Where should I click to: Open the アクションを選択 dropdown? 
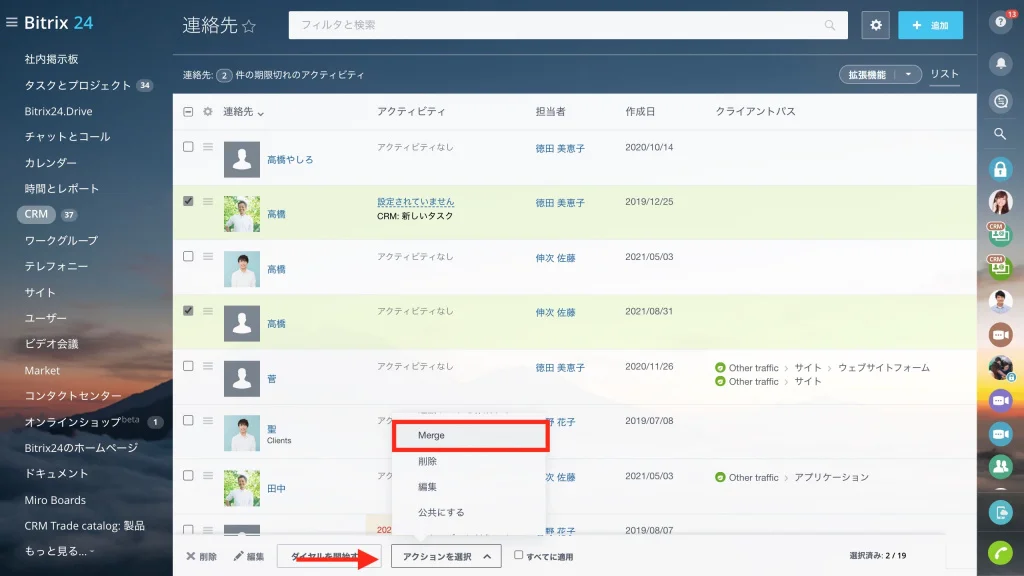446,556
